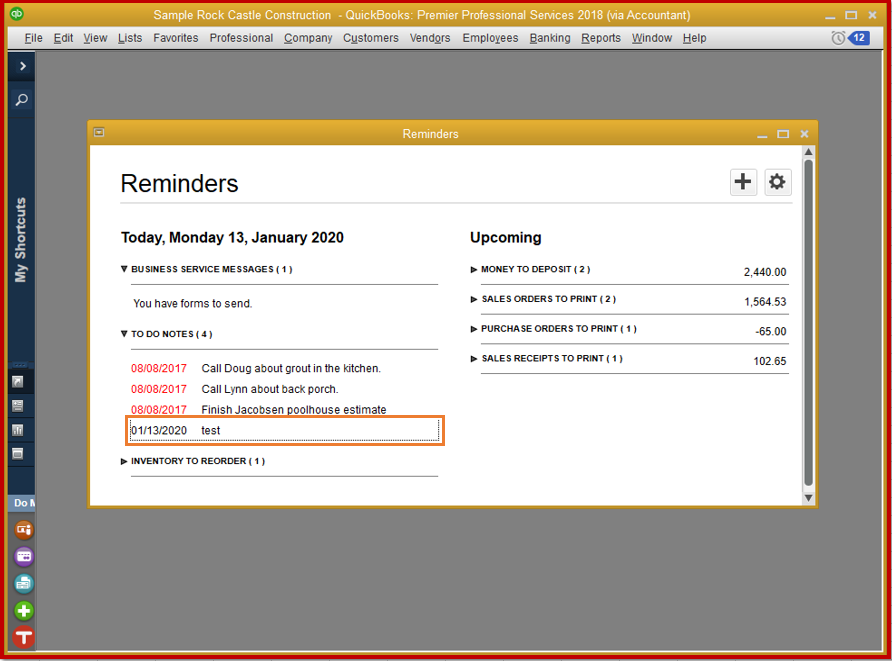Viewport: 892px width, 661px height.
Task: Expand Inventory to Reorder section
Action: point(124,461)
